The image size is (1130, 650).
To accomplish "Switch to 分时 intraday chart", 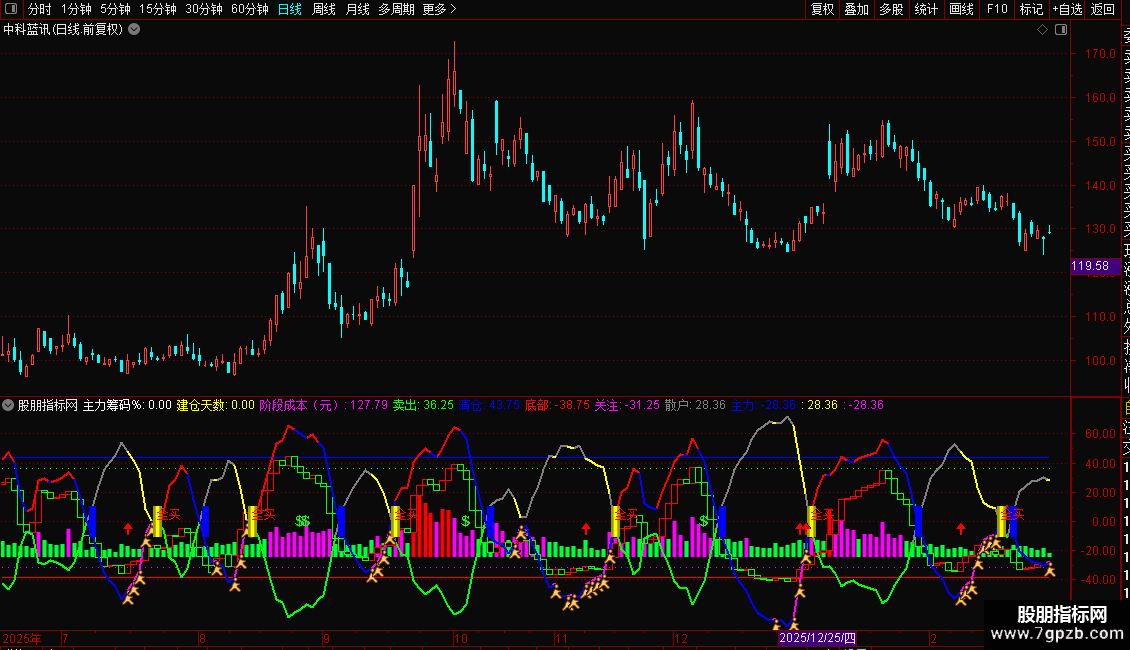I will click(x=40, y=9).
